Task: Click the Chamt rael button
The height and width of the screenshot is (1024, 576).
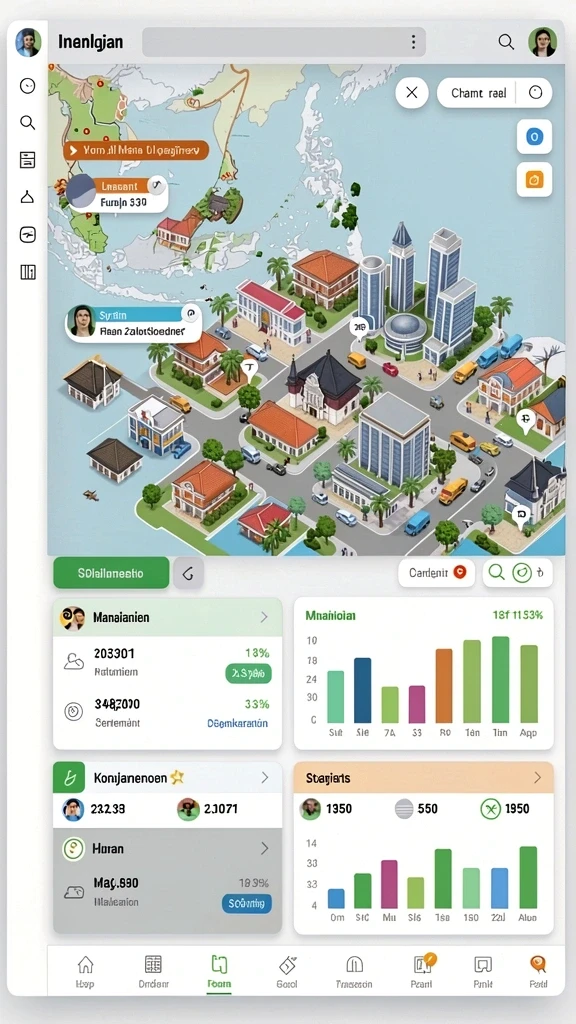Action: click(479, 93)
